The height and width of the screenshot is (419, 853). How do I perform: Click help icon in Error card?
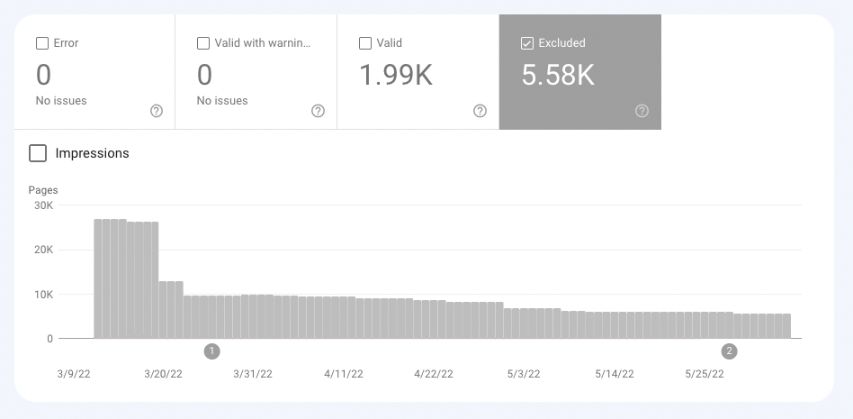tap(156, 111)
